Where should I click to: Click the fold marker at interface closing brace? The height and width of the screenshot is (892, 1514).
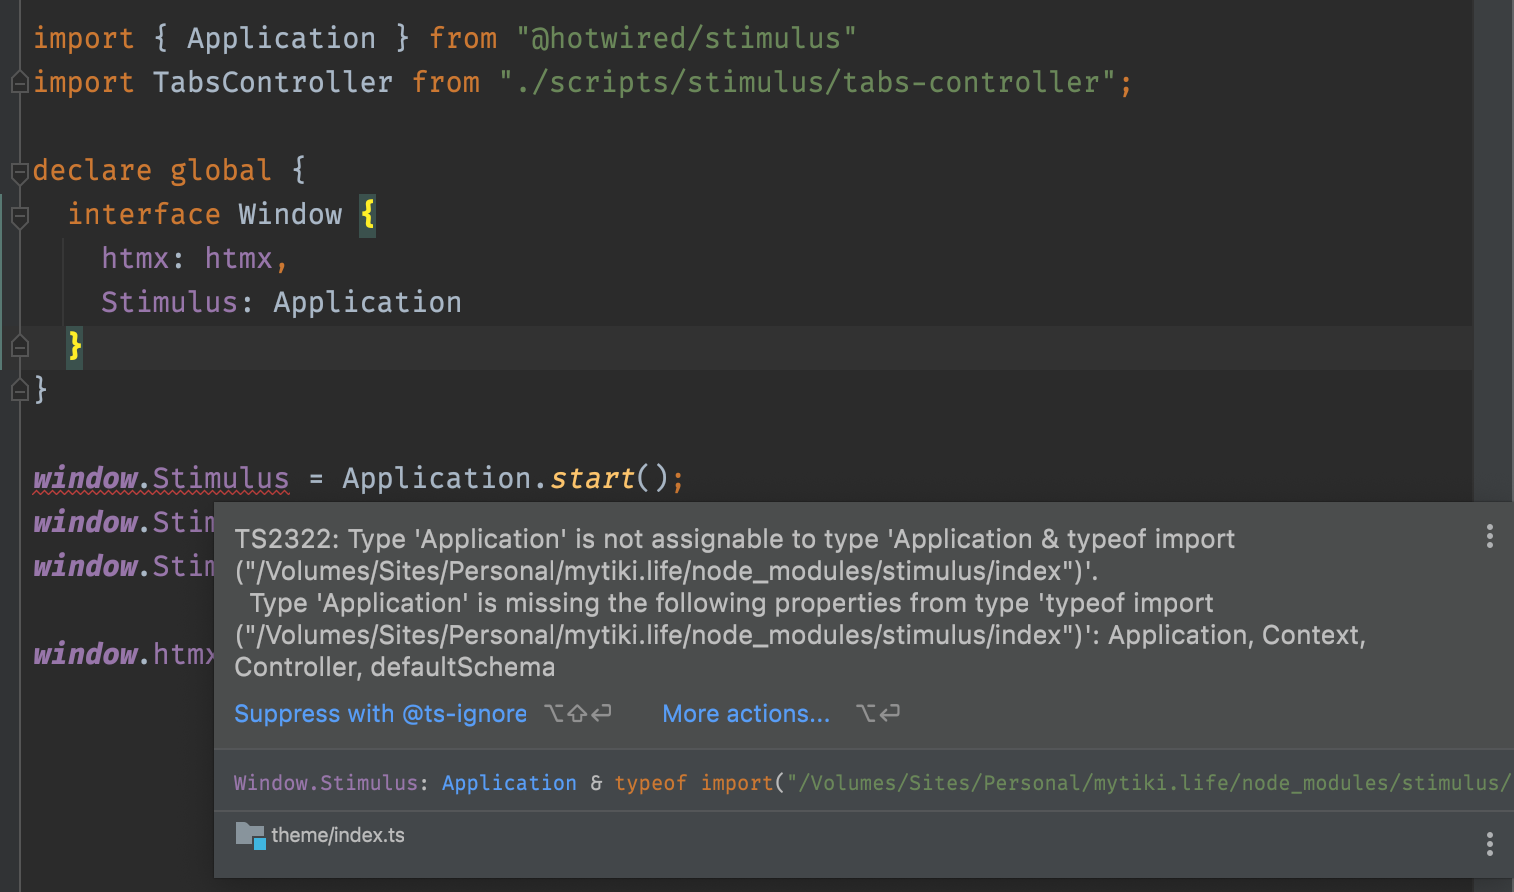click(19, 347)
